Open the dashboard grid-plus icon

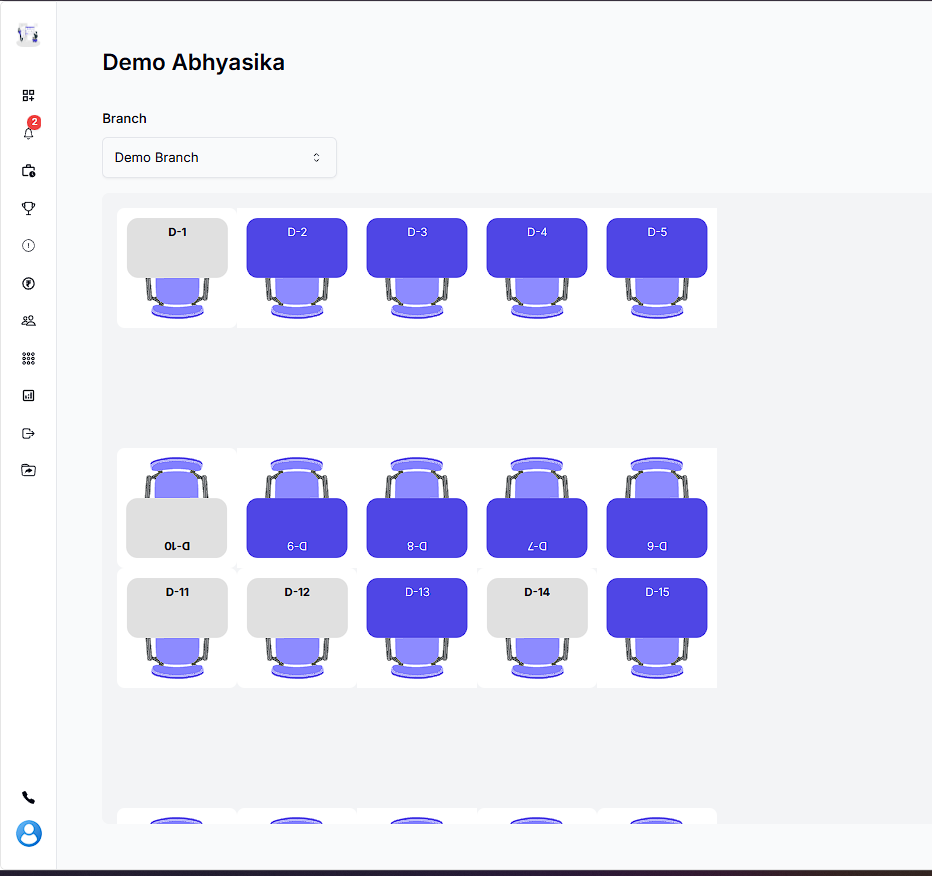(29, 95)
